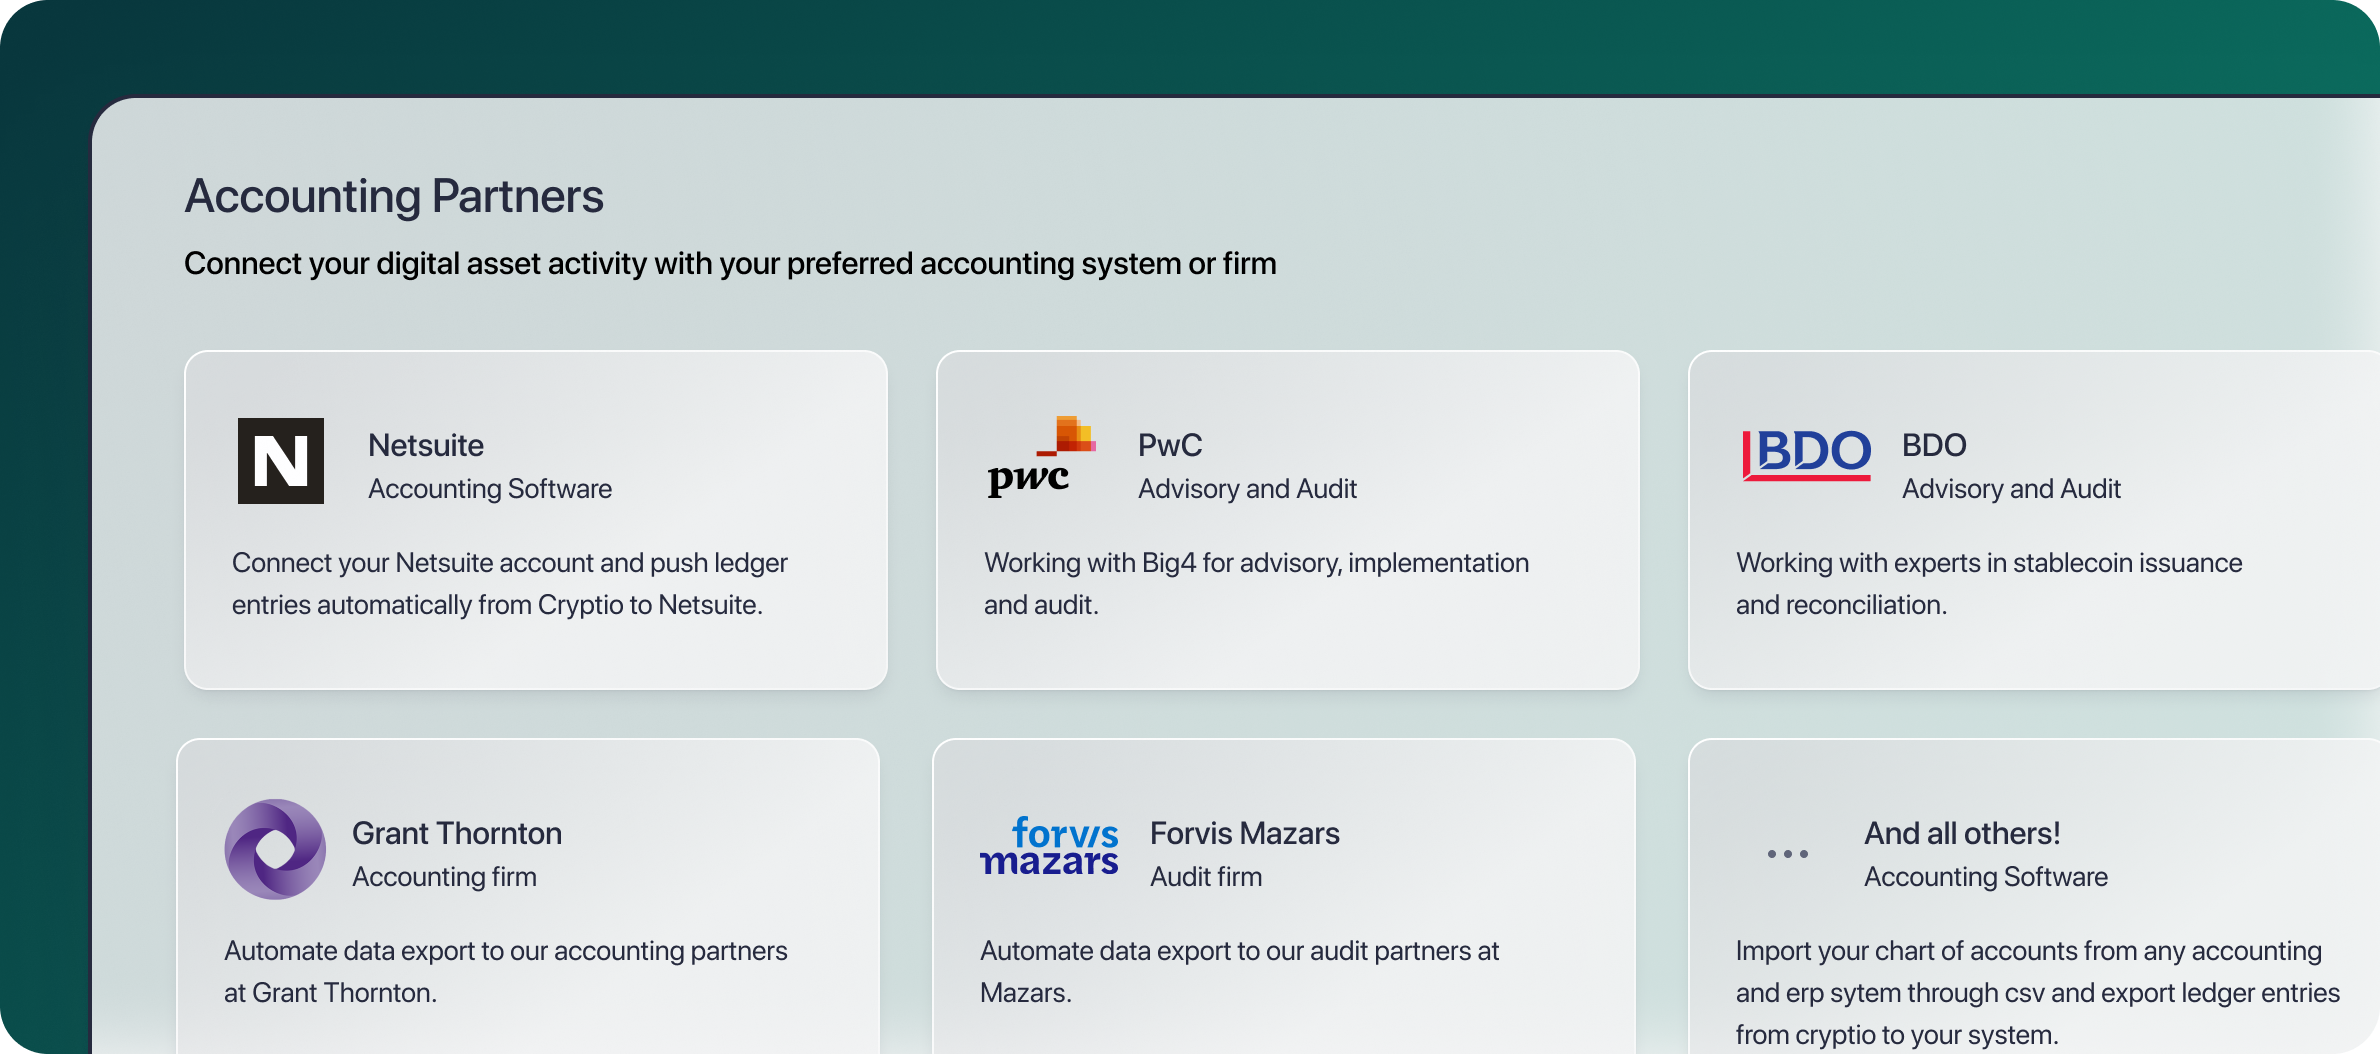Viewport: 2380px width, 1054px height.
Task: Select the Forvis Mazars title text
Action: point(1245,833)
